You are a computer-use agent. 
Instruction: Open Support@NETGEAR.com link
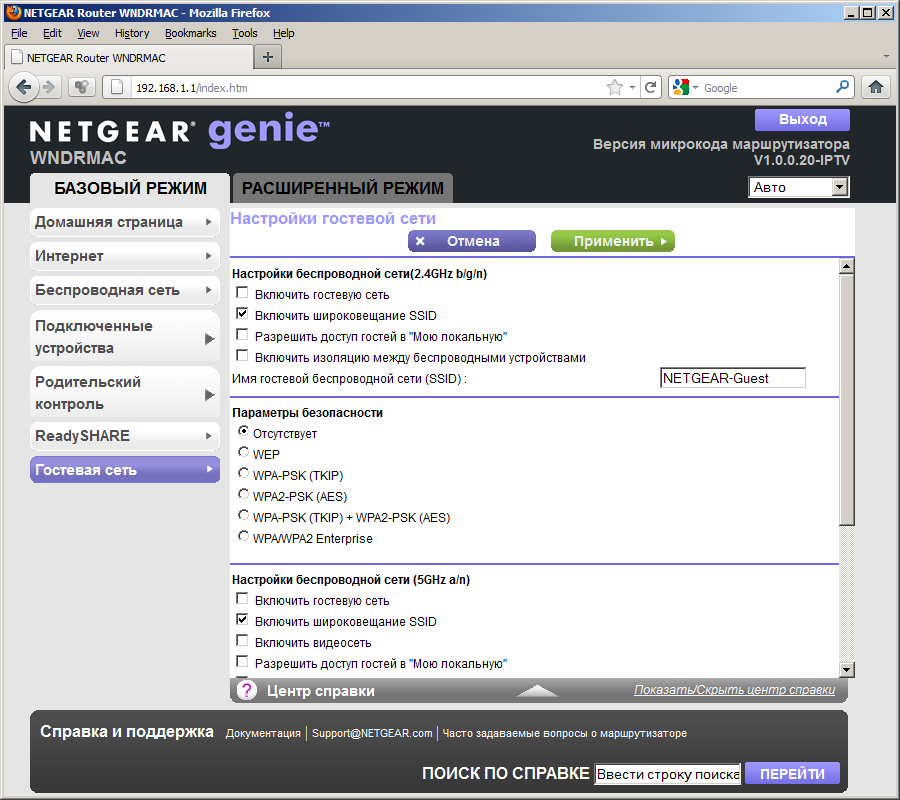[x=372, y=733]
